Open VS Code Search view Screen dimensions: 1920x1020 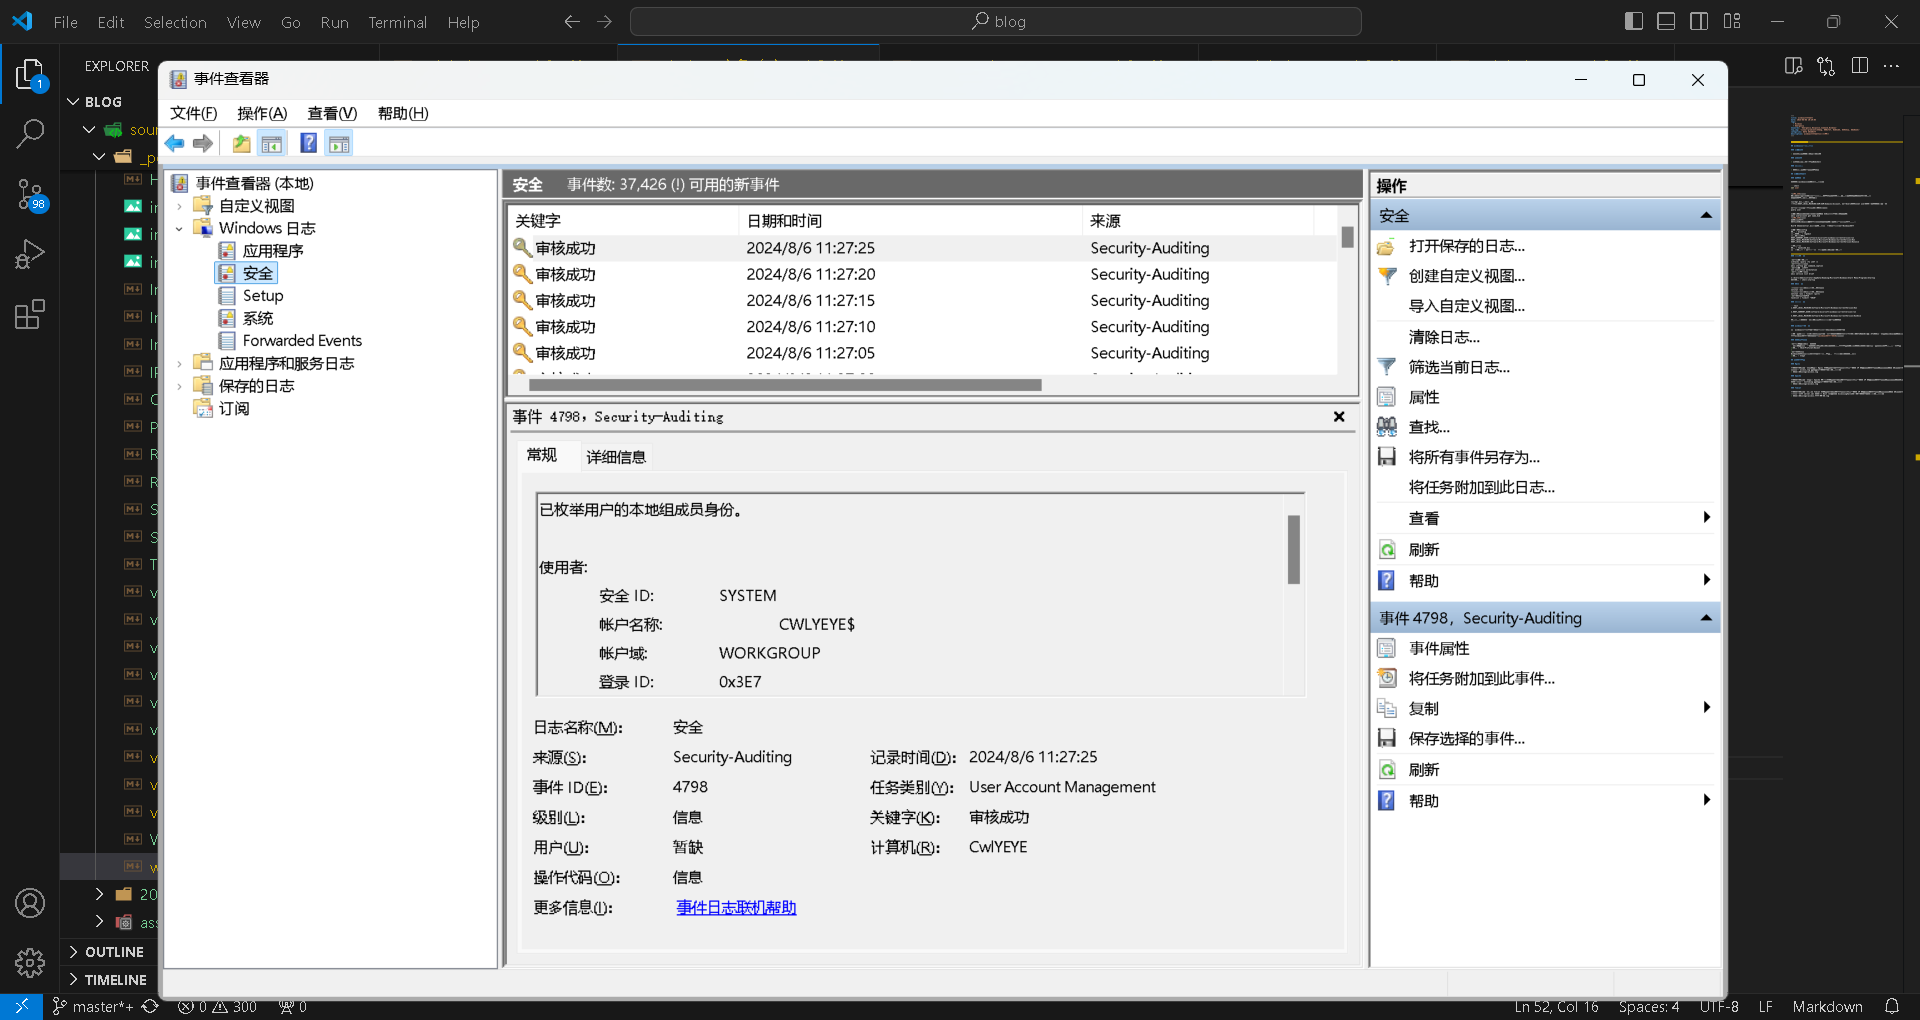point(30,133)
